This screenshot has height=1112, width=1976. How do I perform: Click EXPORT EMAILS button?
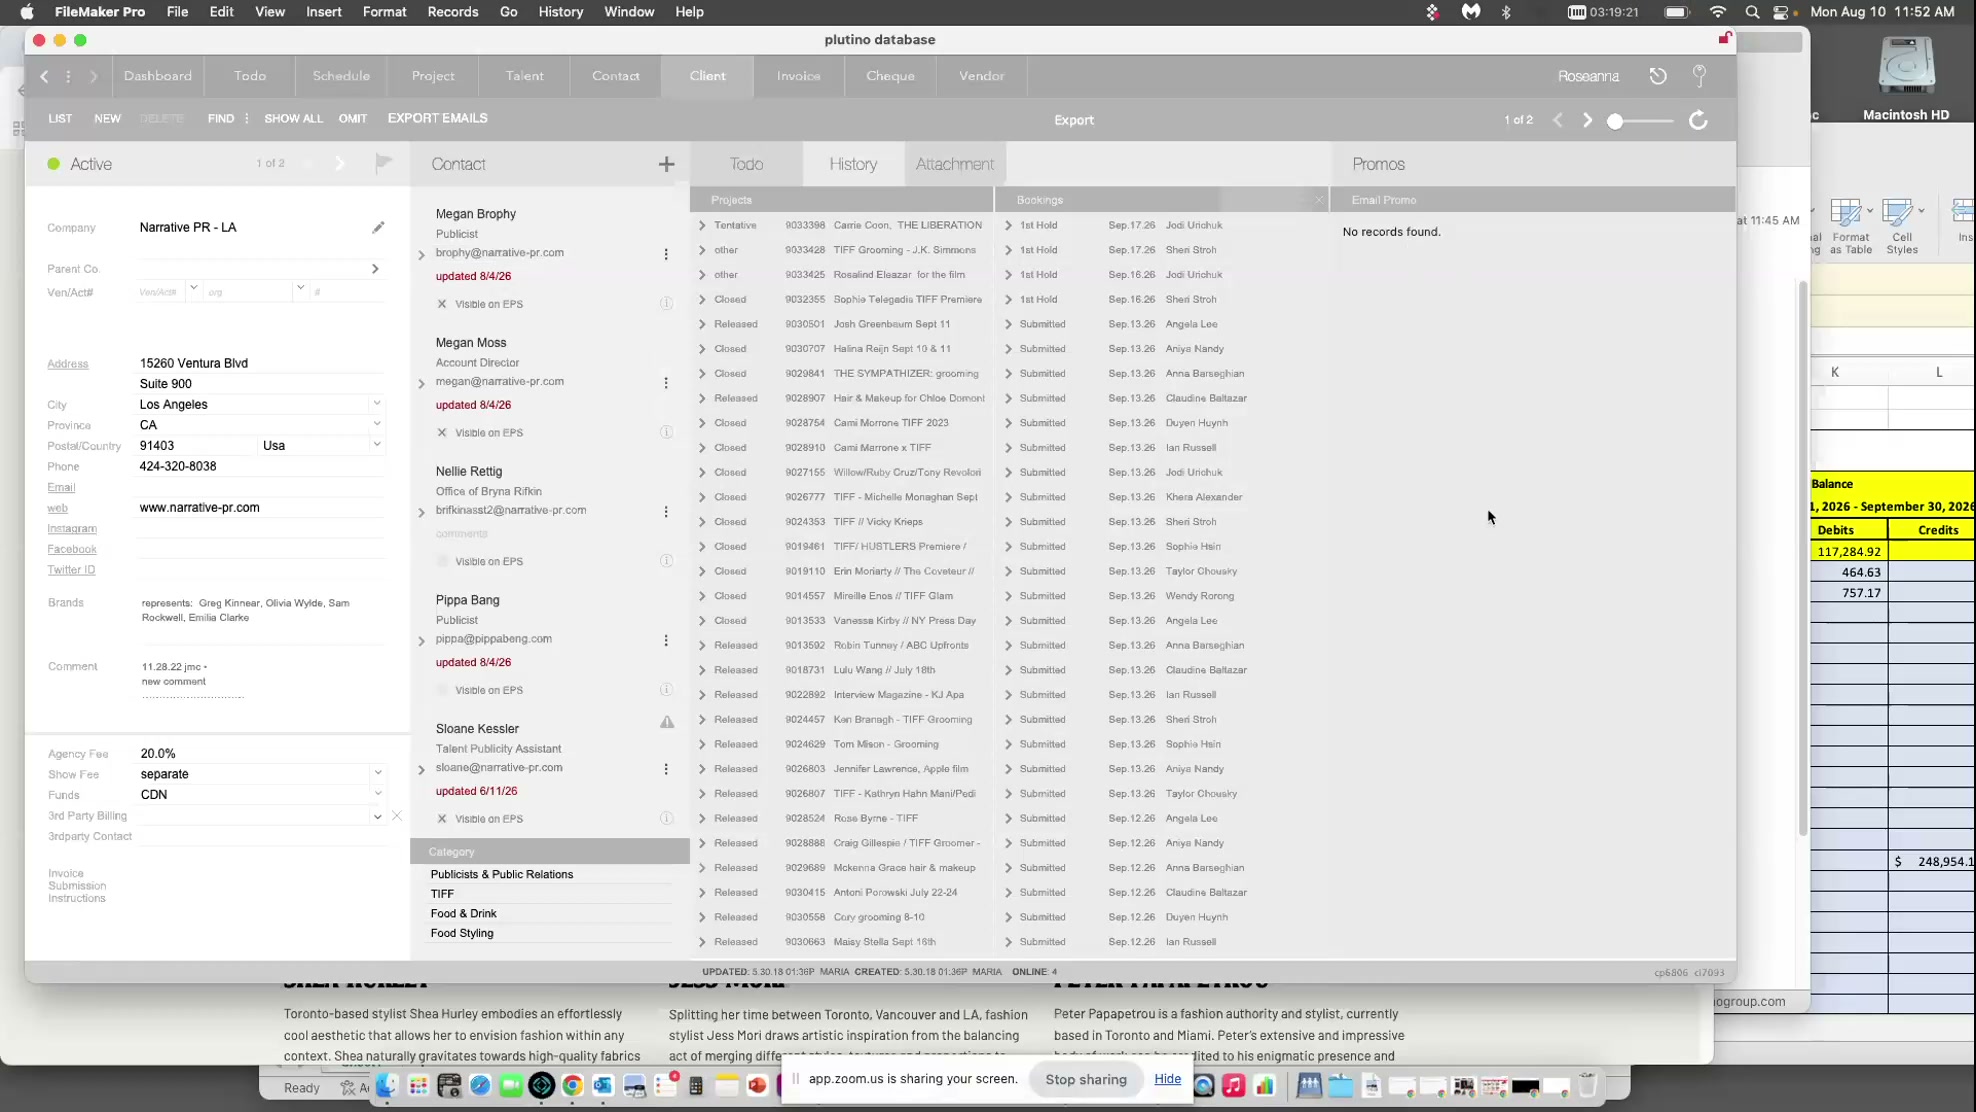(437, 118)
